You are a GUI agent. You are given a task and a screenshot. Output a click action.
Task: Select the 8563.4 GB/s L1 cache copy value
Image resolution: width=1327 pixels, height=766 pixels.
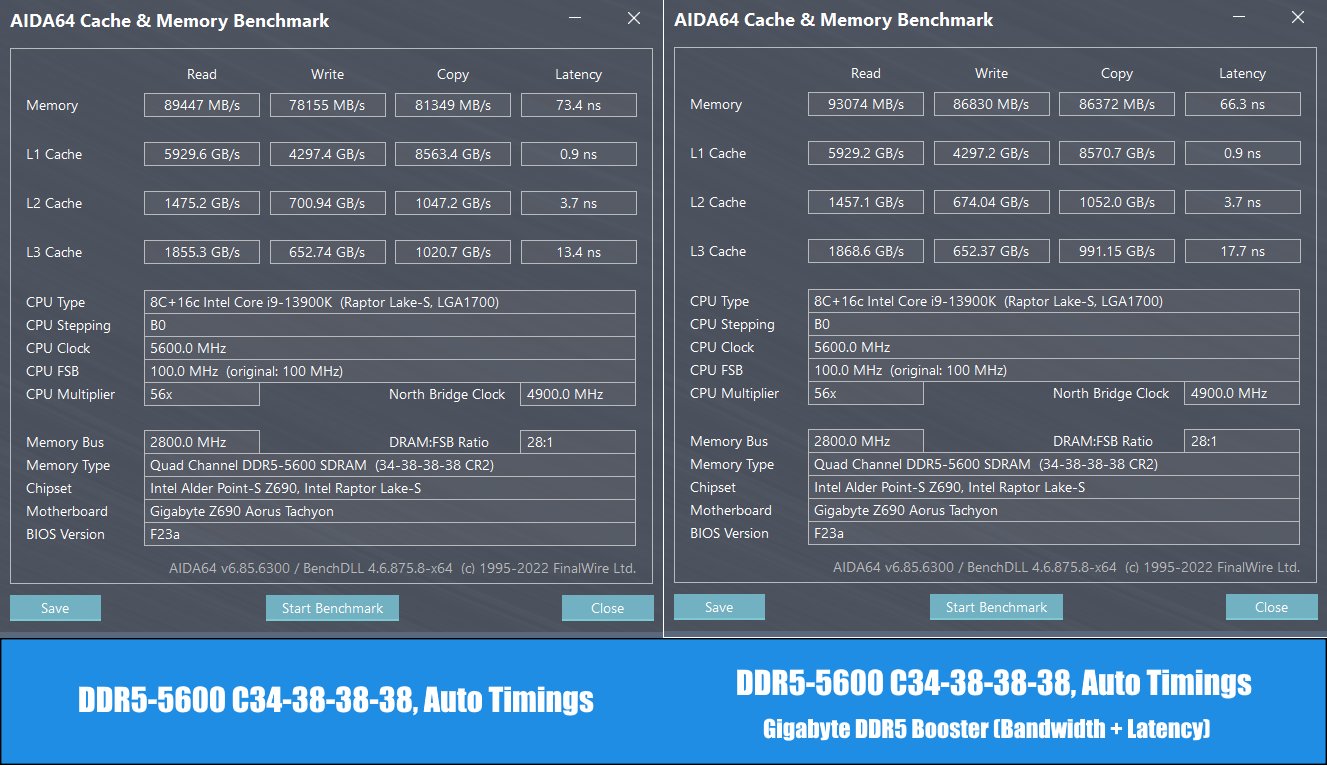coord(453,154)
